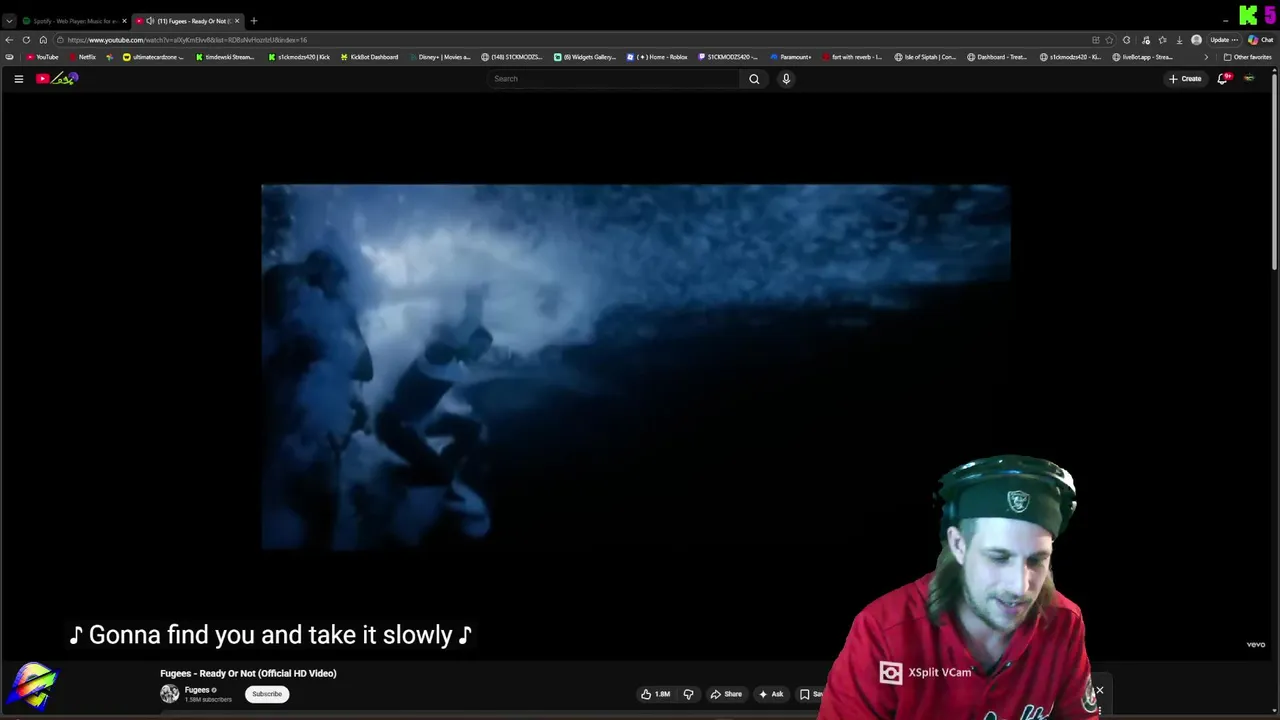The width and height of the screenshot is (1280, 720).
Task: Open the Widgets Gallery bookmark
Action: click(x=585, y=57)
